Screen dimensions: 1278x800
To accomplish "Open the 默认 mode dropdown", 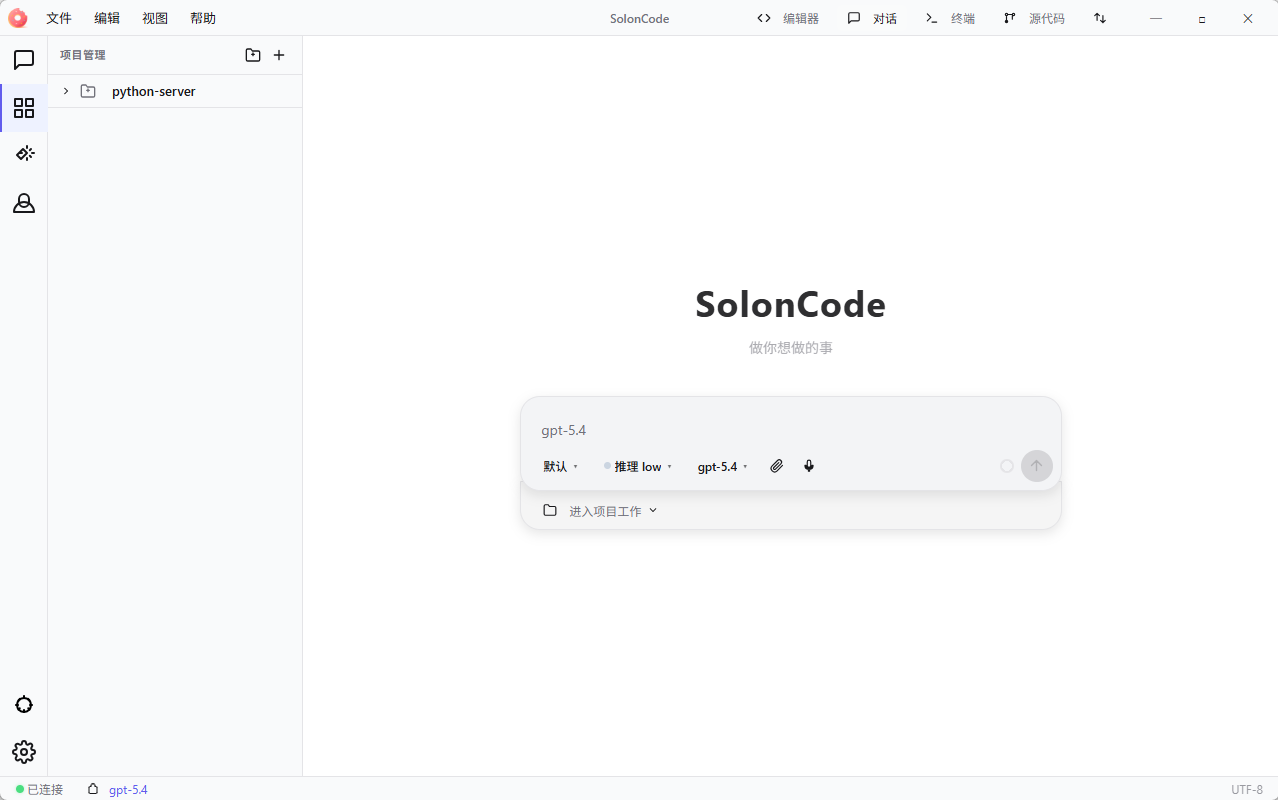I will 561,466.
